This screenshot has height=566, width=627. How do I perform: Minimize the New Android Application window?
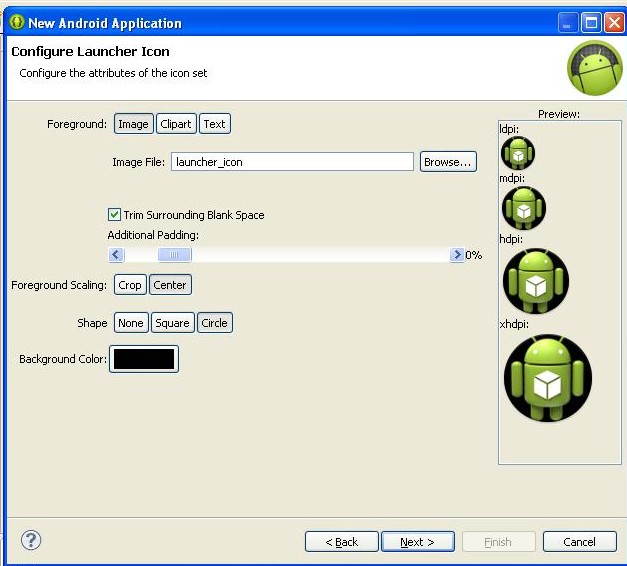568,22
